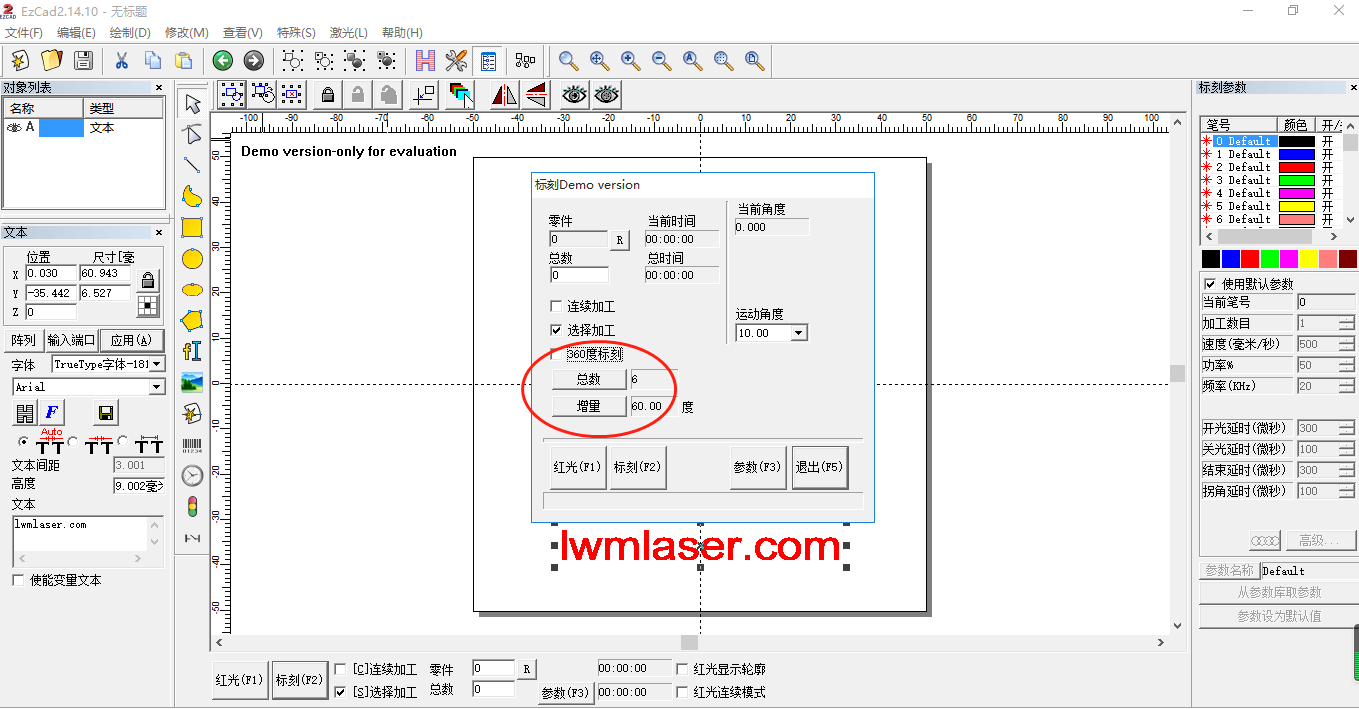Image resolution: width=1359 pixels, height=709 pixels.
Task: Click the blue F font settings icon
Action: 52,413
